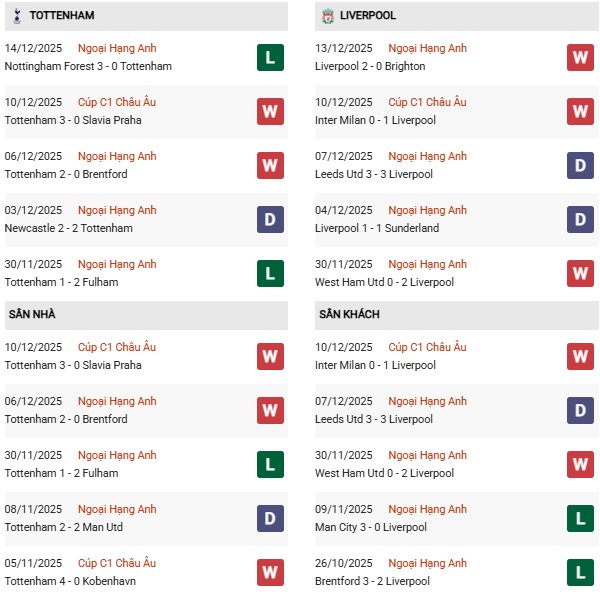Open Ngoại Hạng Anh link dated 26/10/2025
This screenshot has width=600, height=594.
[428, 563]
